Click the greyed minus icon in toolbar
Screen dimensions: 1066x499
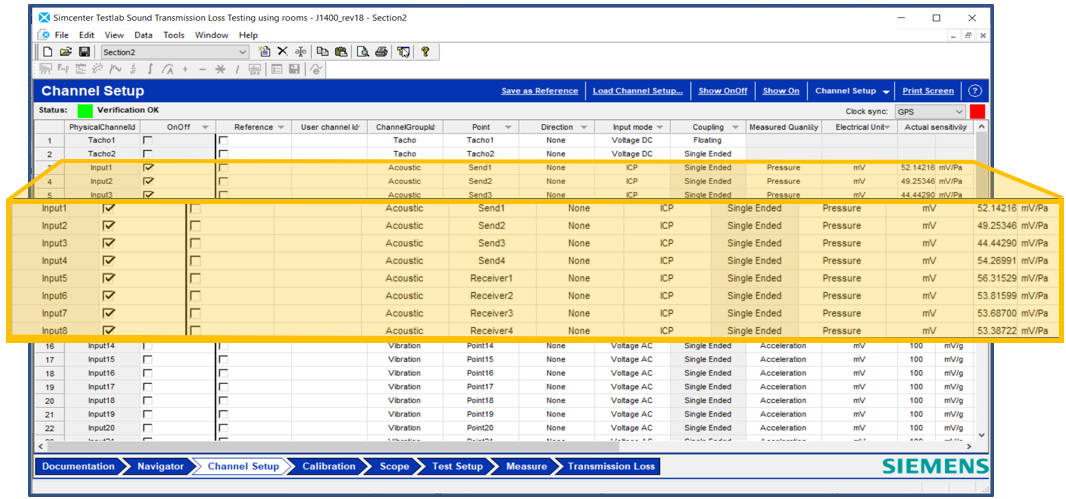click(202, 69)
